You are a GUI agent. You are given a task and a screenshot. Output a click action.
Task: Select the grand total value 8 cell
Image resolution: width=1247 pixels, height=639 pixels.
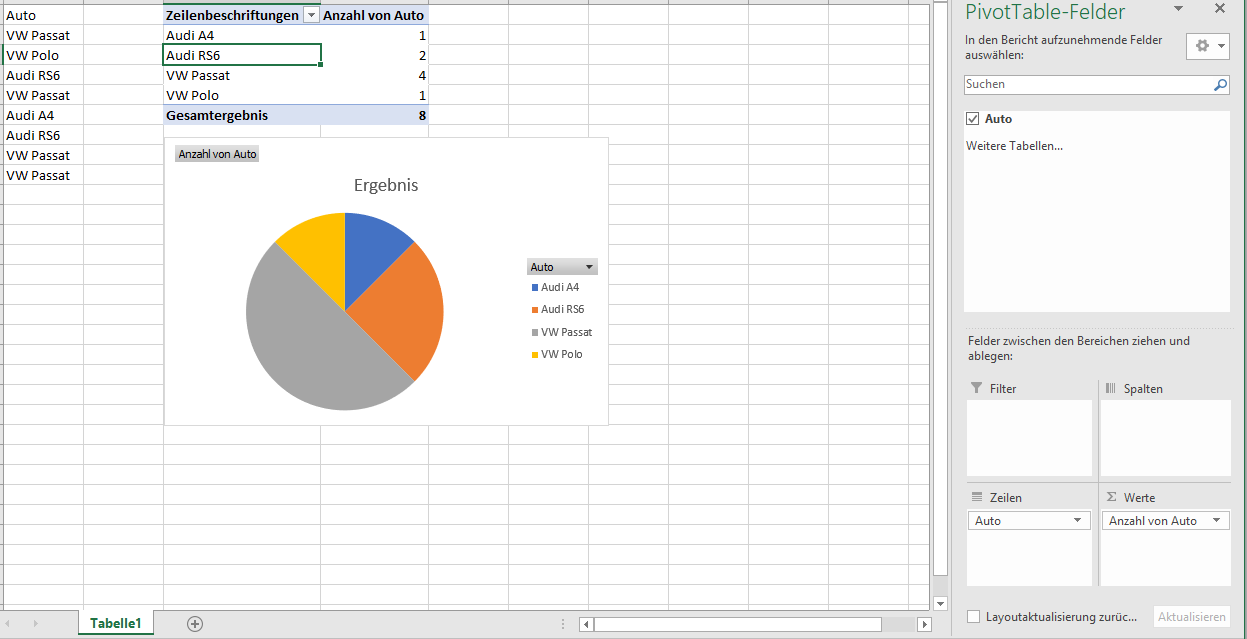(x=375, y=115)
